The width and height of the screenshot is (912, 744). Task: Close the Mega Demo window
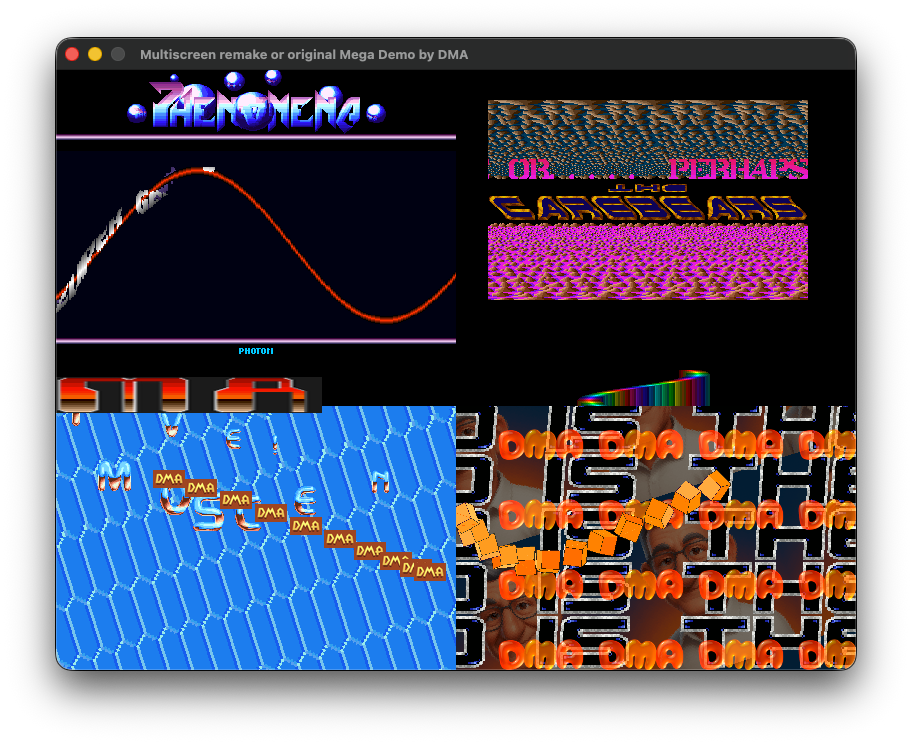point(72,54)
